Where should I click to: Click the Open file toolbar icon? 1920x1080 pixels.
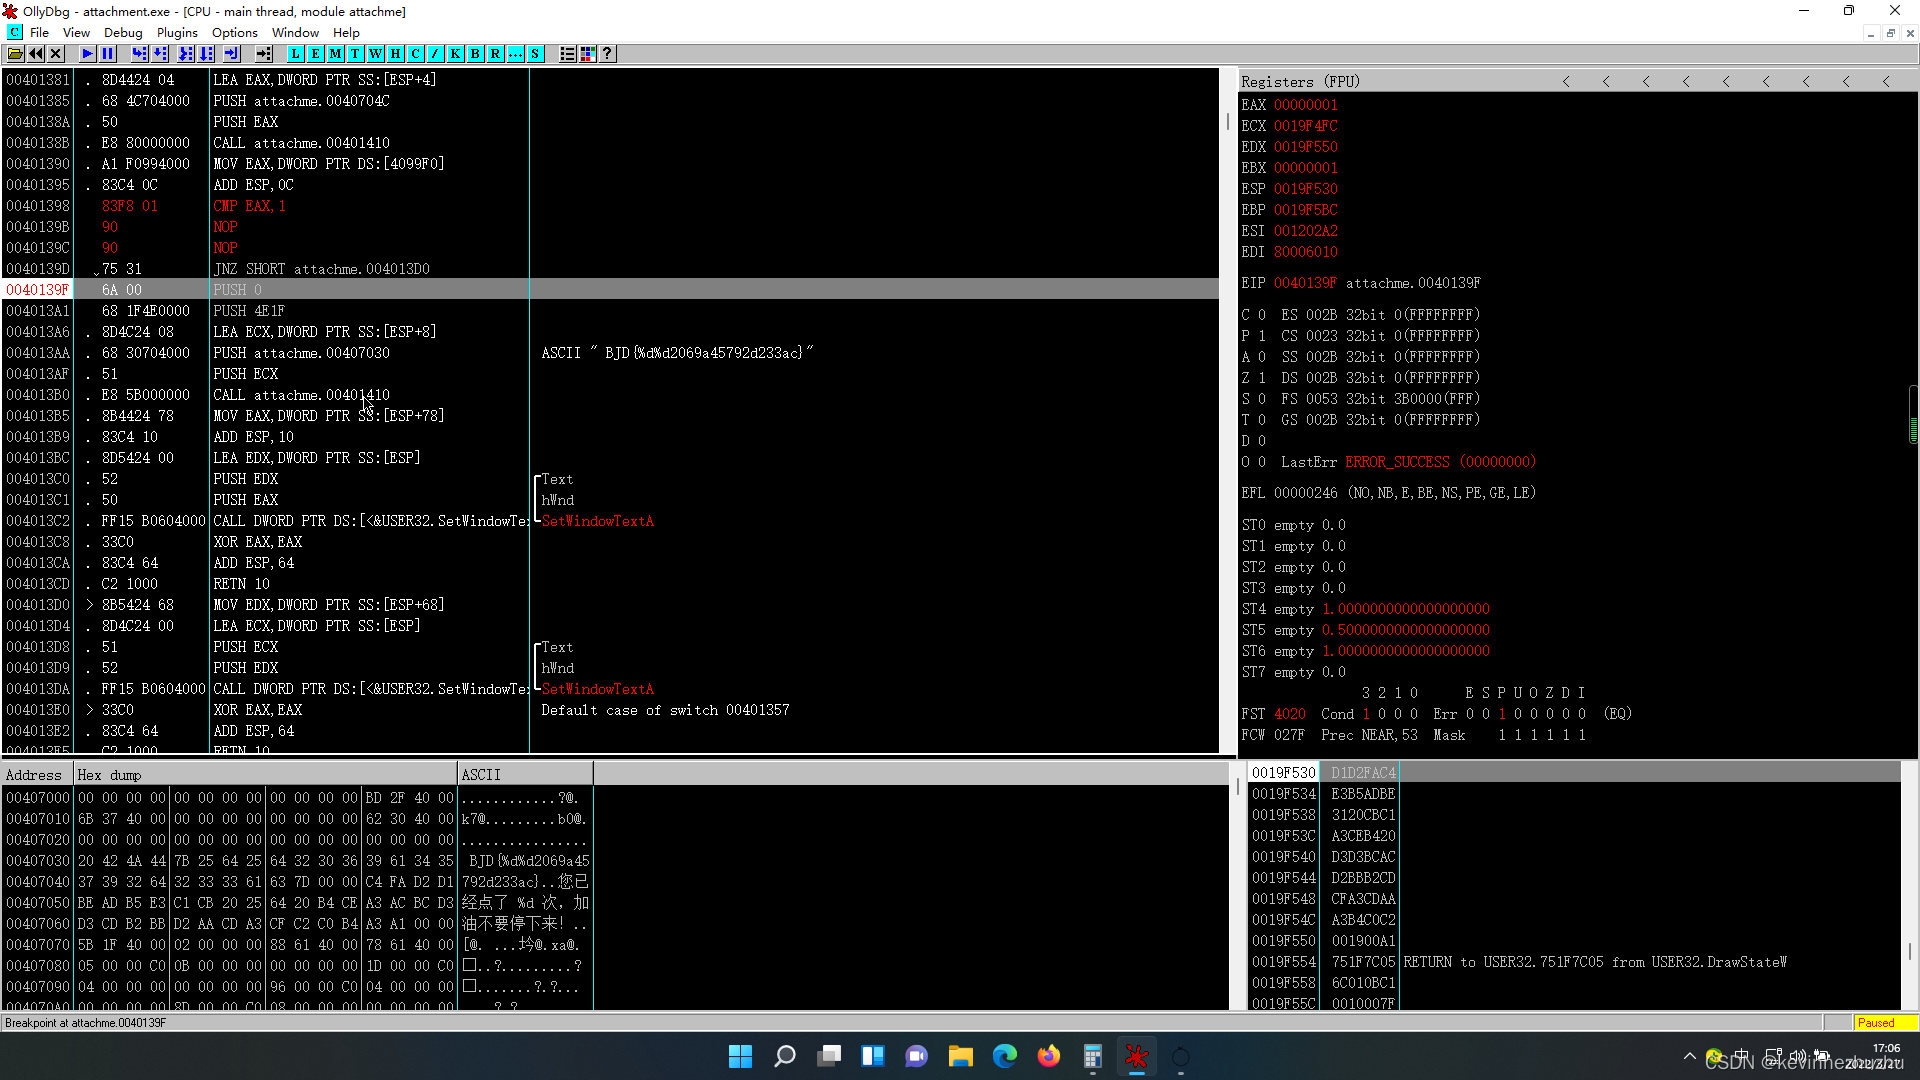(15, 54)
